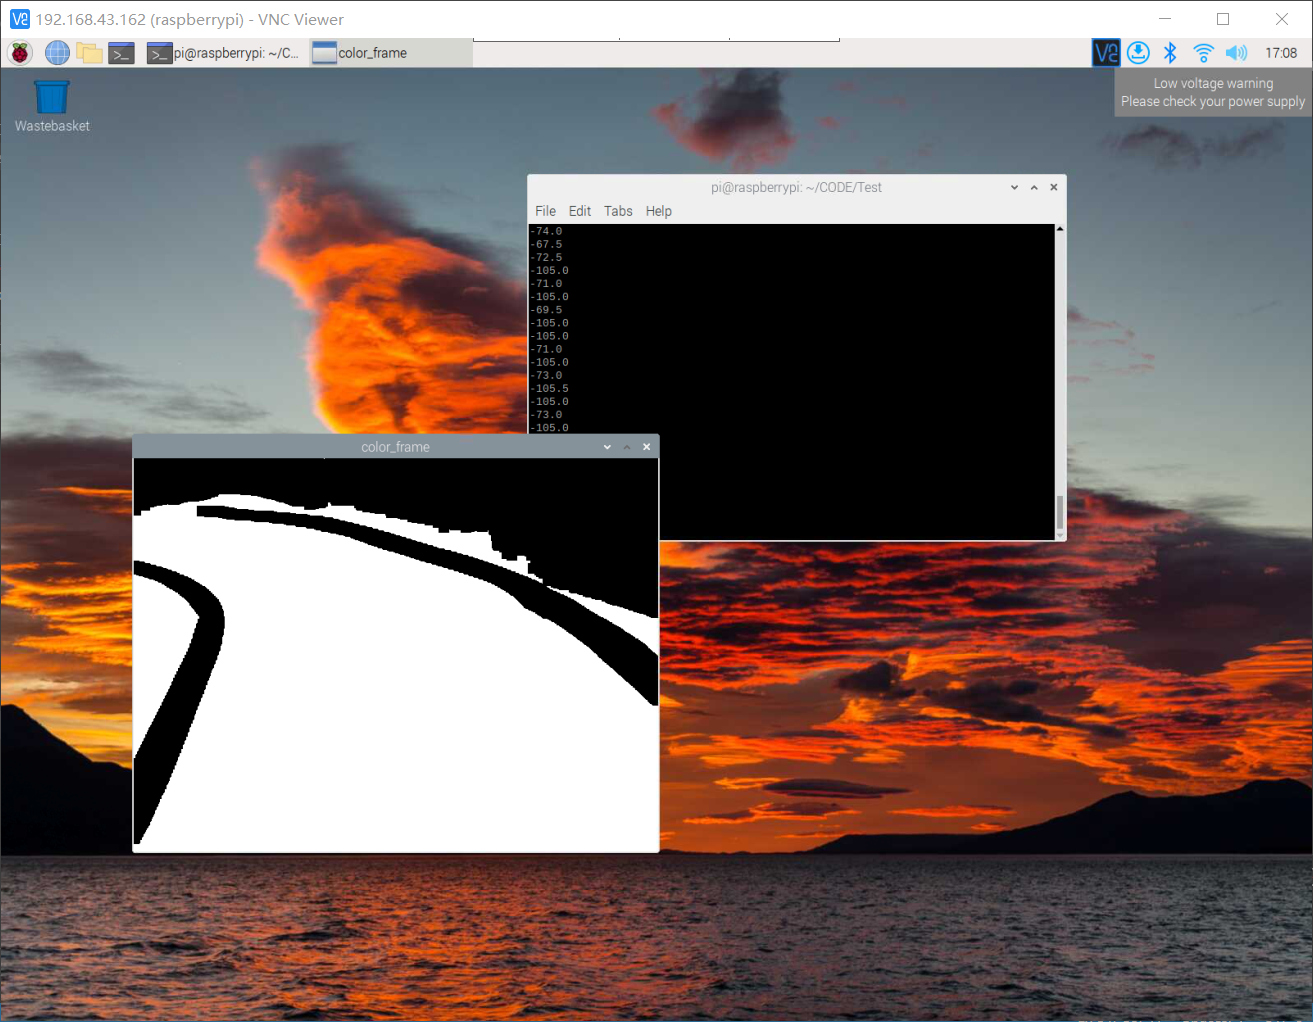Open the Bluetooth tray menu

[x=1170, y=53]
